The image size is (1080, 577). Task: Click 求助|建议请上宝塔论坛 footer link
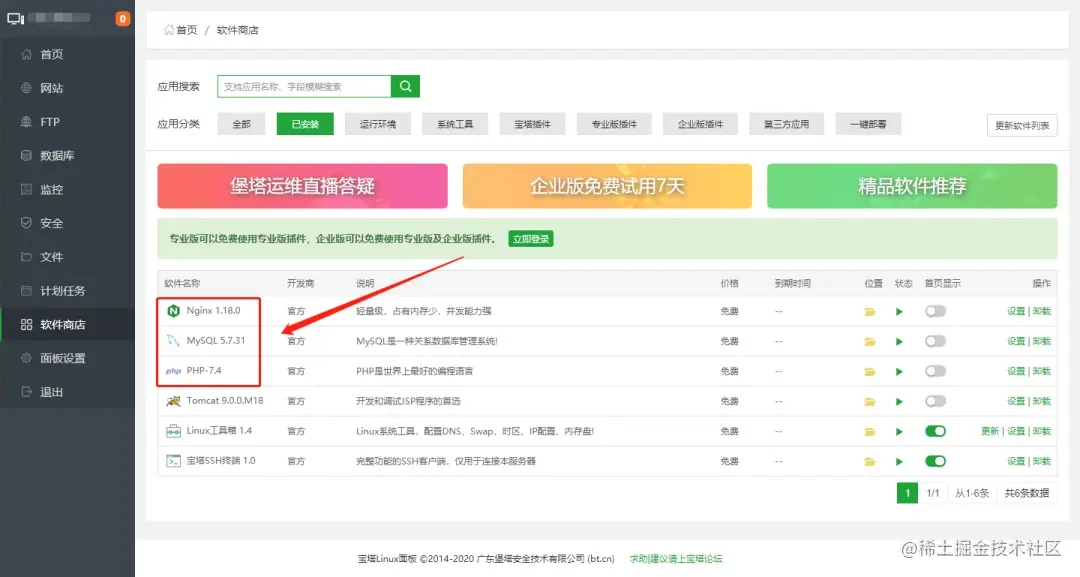676,558
